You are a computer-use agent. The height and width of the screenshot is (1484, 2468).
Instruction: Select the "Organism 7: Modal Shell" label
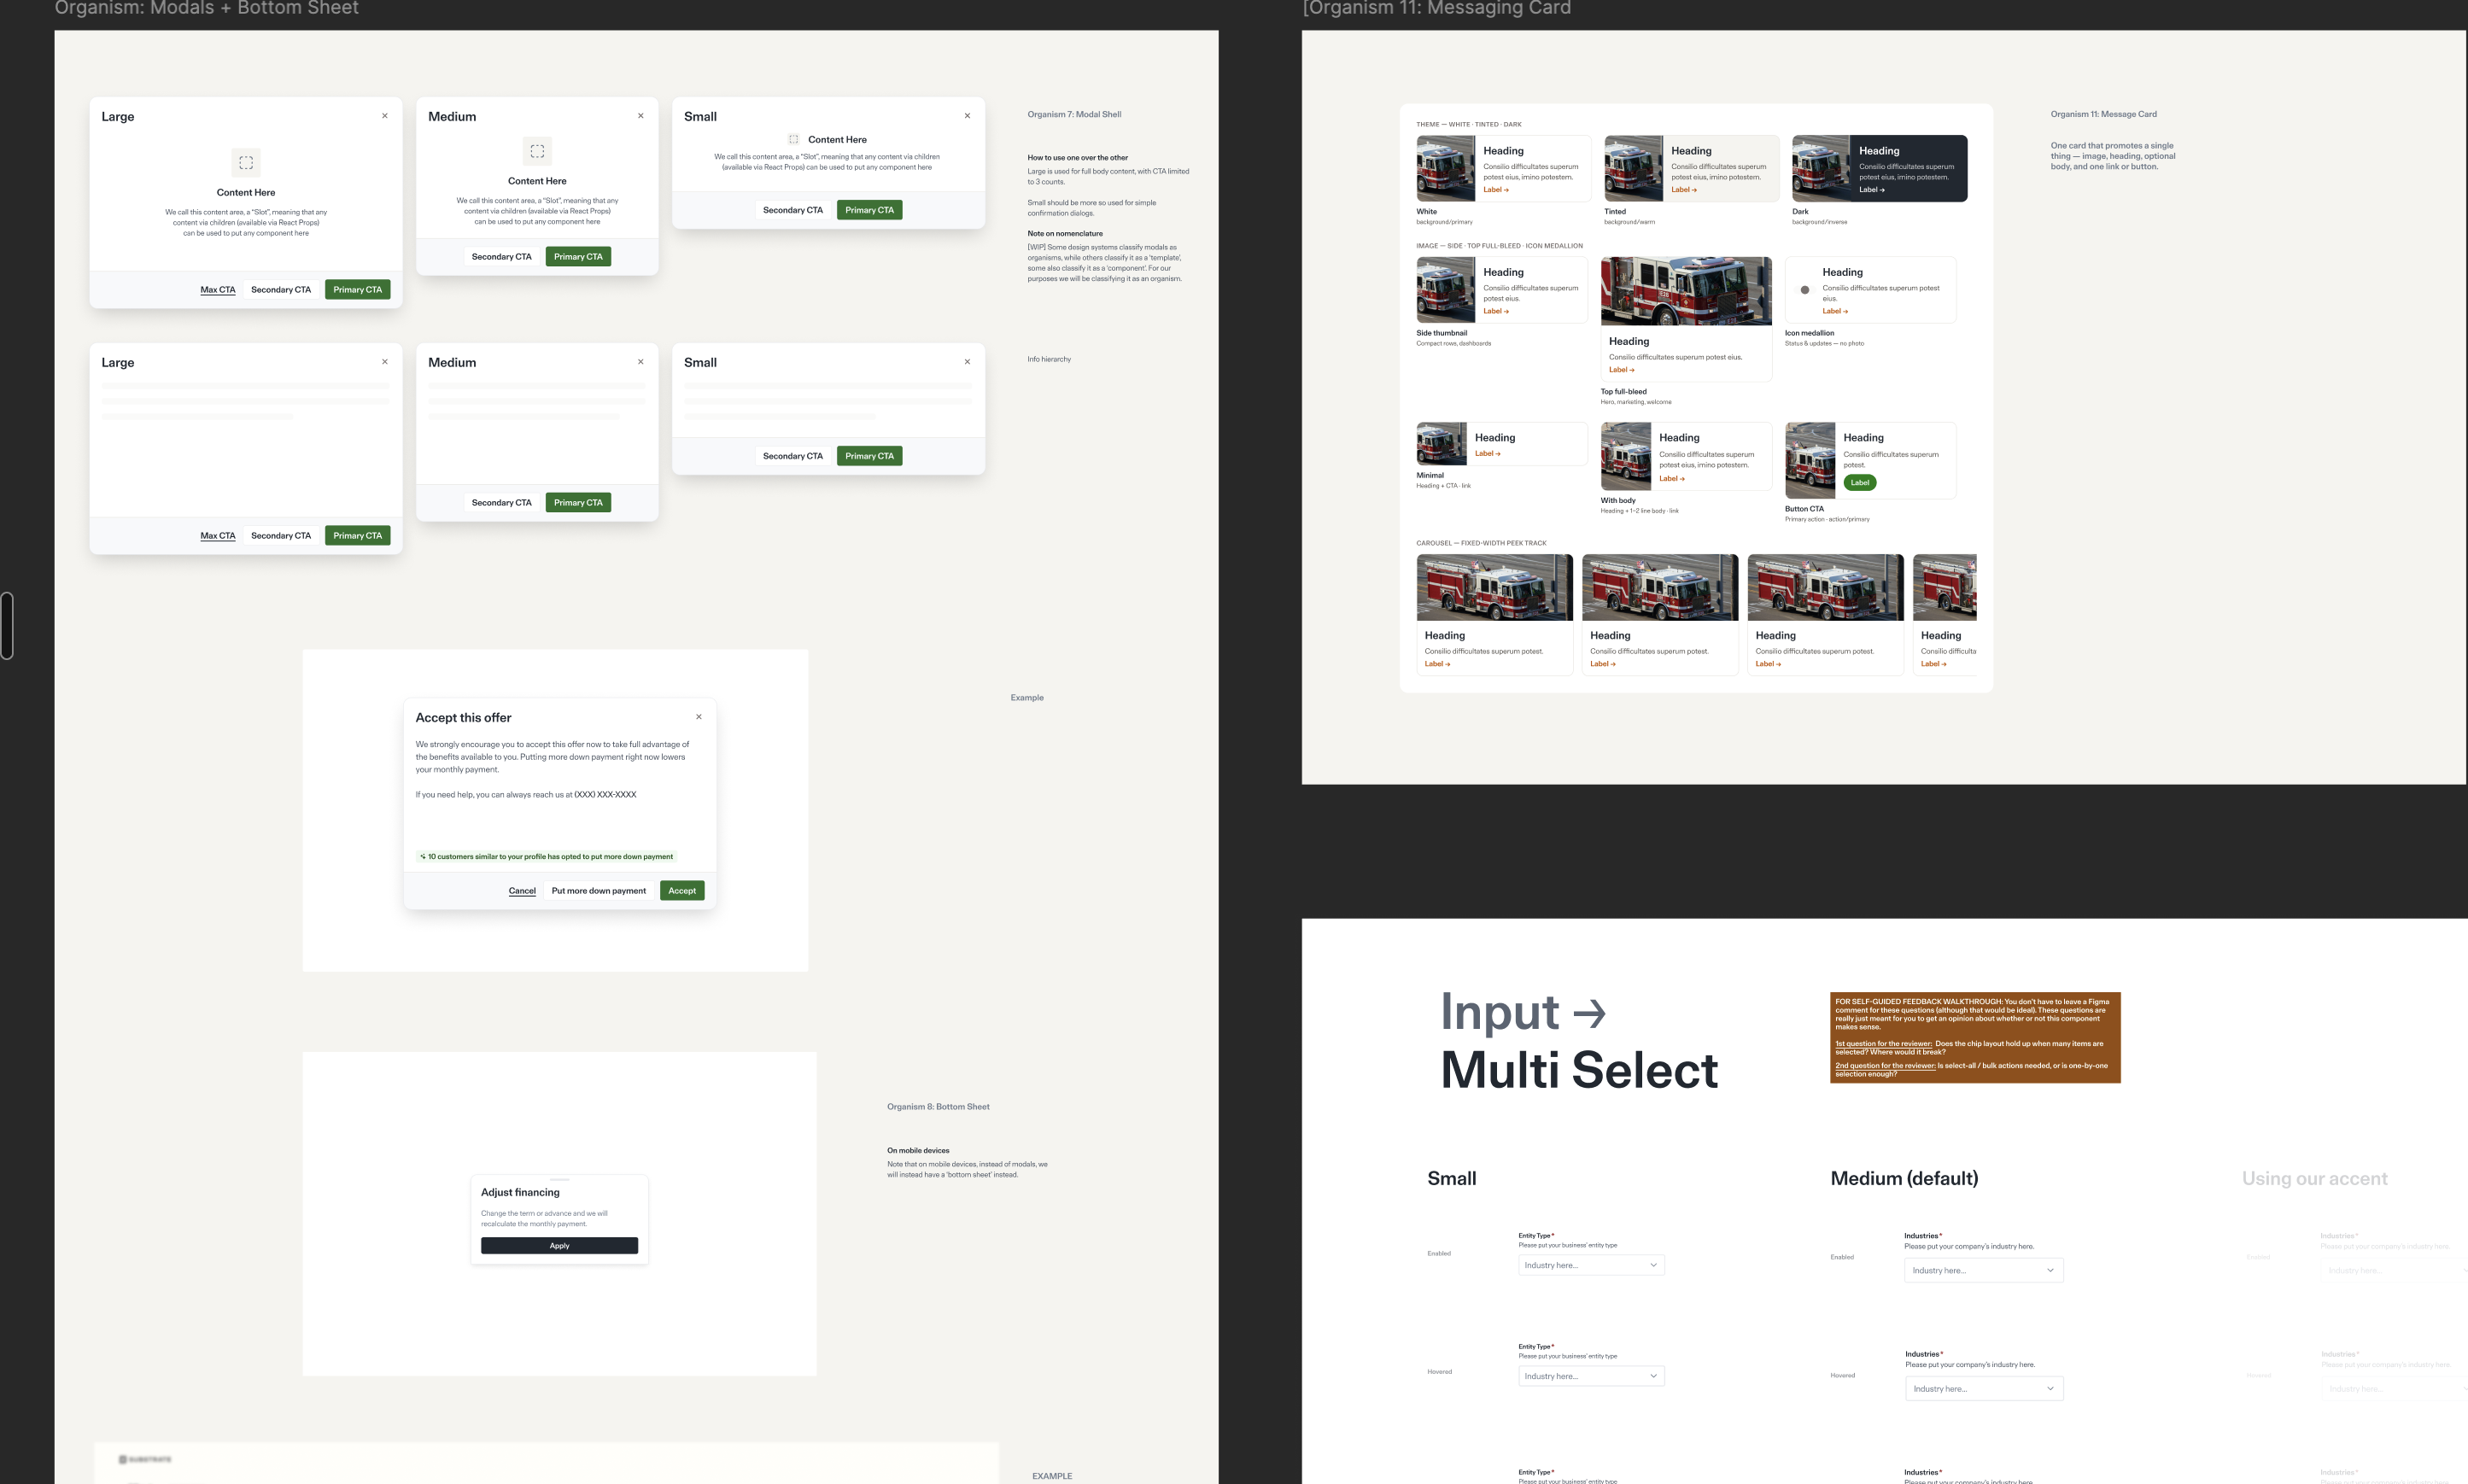1074,114
